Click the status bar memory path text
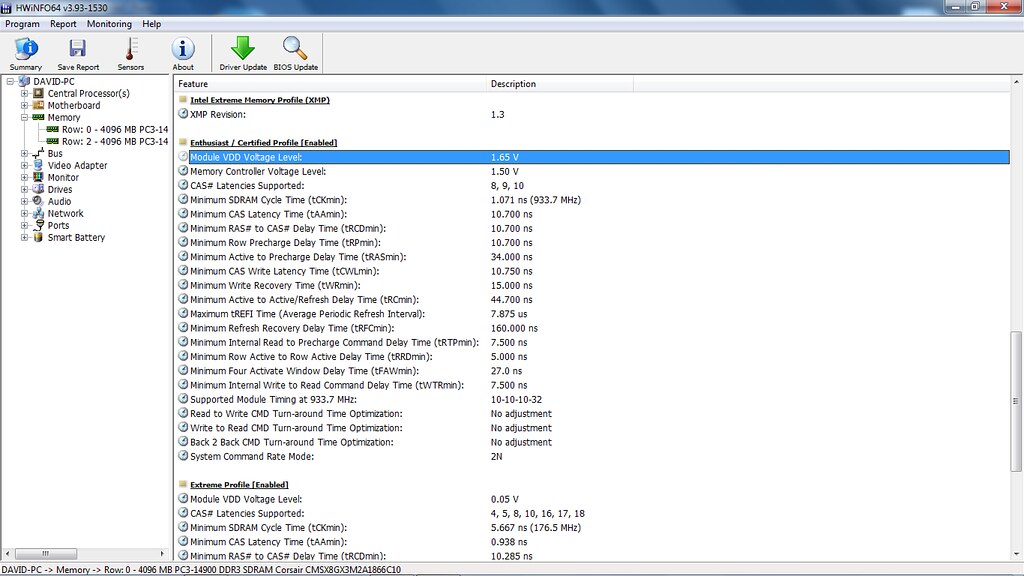The height and width of the screenshot is (576, 1024). pos(201,569)
